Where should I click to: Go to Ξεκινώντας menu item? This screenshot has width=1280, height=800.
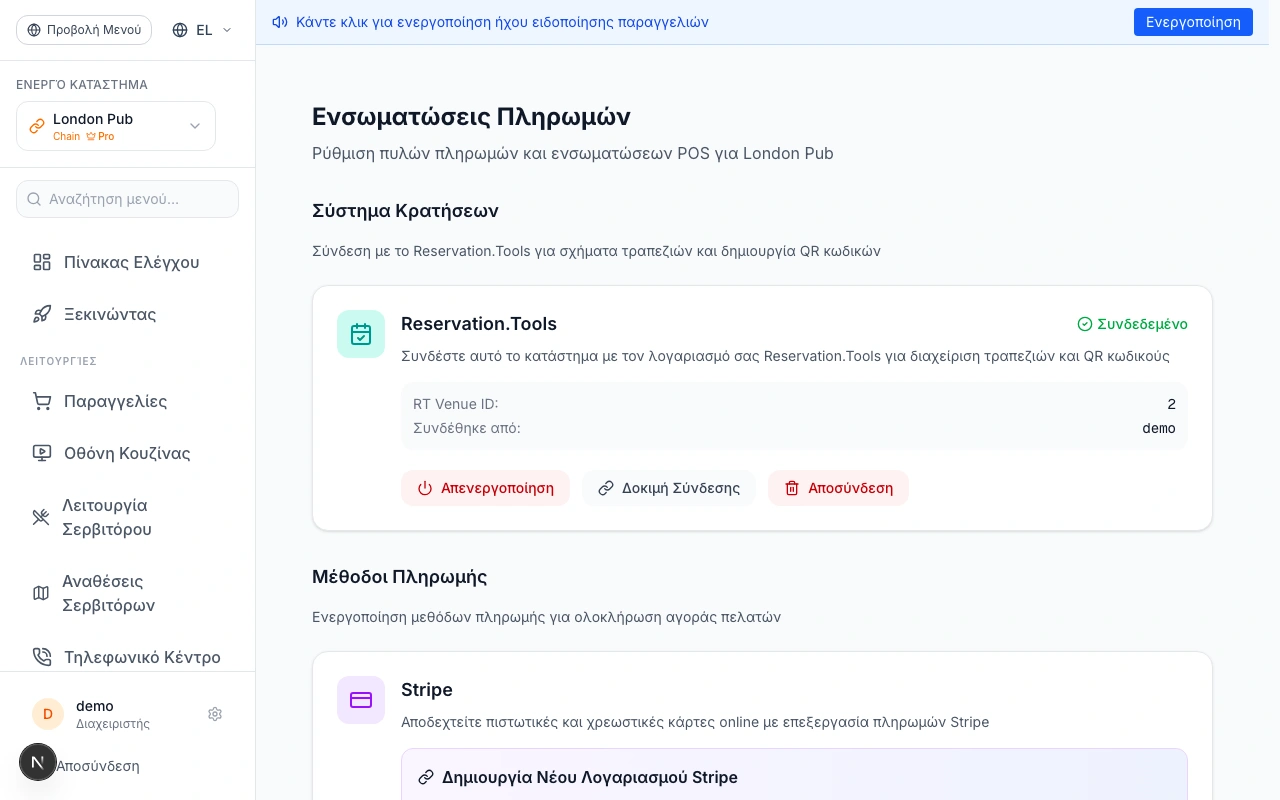[128, 314]
